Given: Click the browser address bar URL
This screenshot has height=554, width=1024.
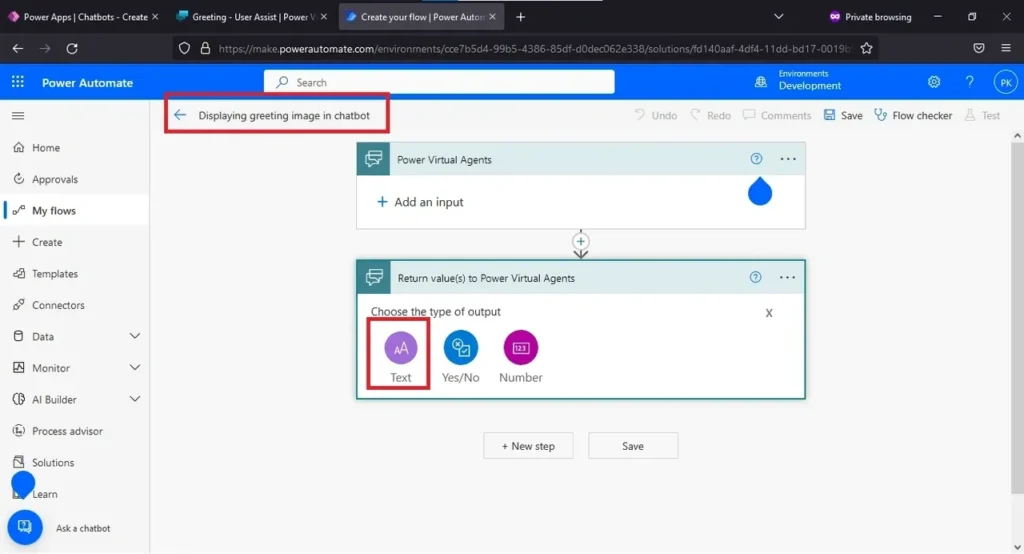Looking at the screenshot, I should [534, 48].
